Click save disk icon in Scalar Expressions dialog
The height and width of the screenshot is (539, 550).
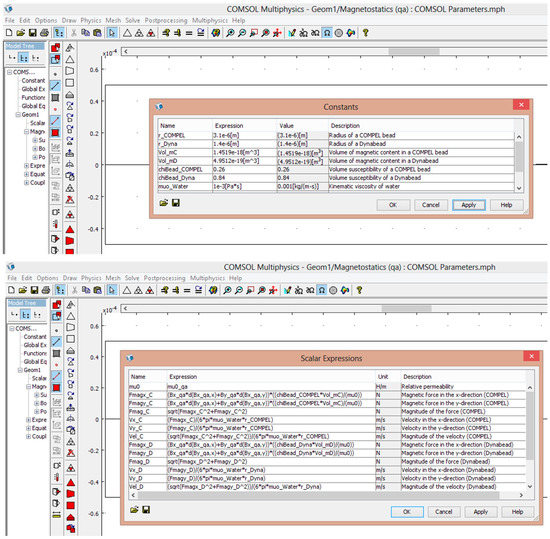click(146, 510)
